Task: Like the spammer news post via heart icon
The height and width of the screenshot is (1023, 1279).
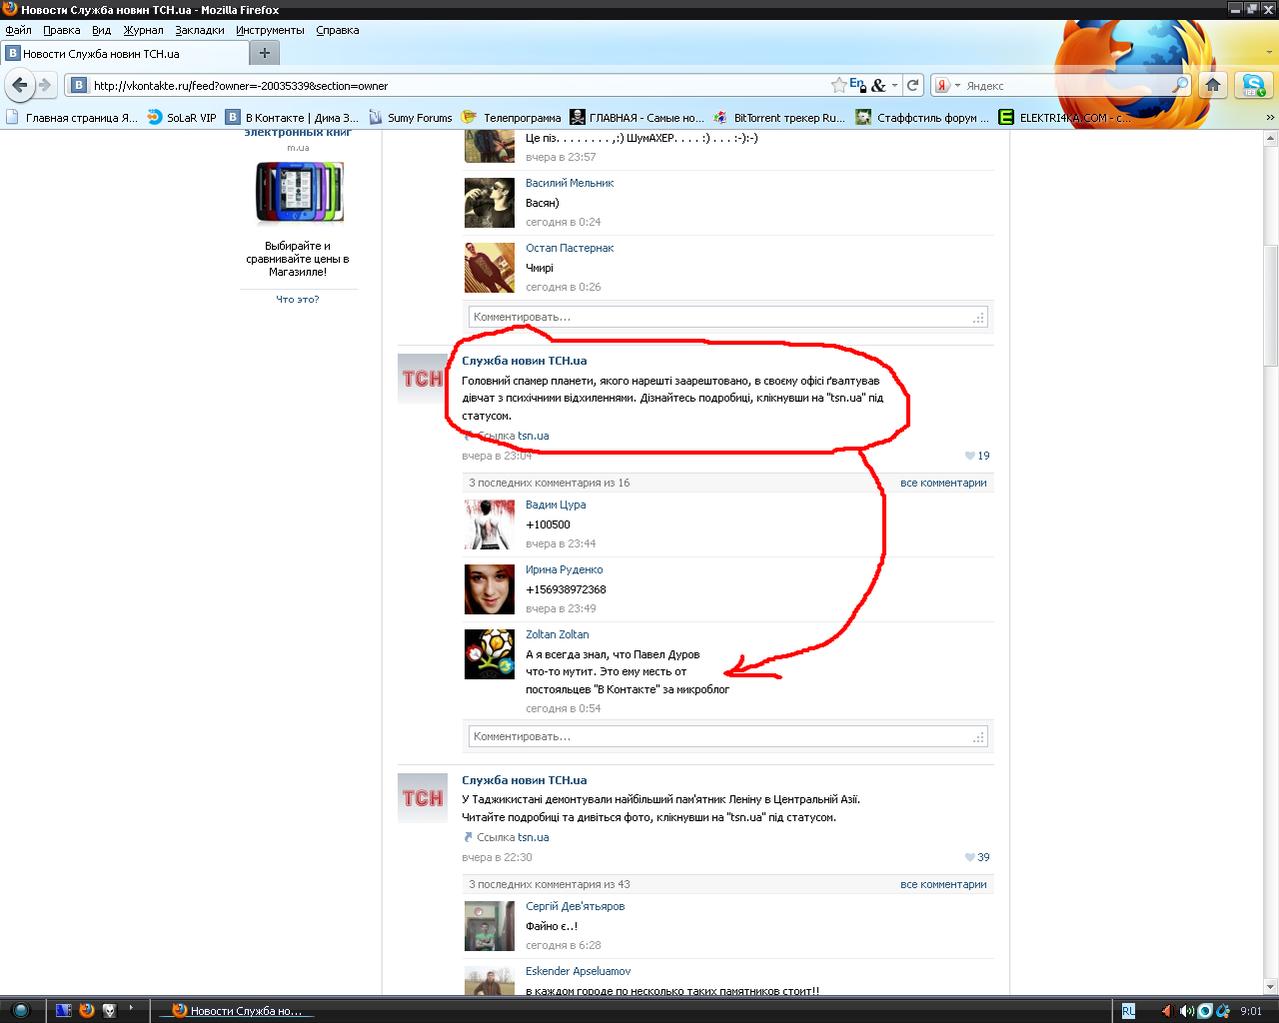Action: point(970,456)
